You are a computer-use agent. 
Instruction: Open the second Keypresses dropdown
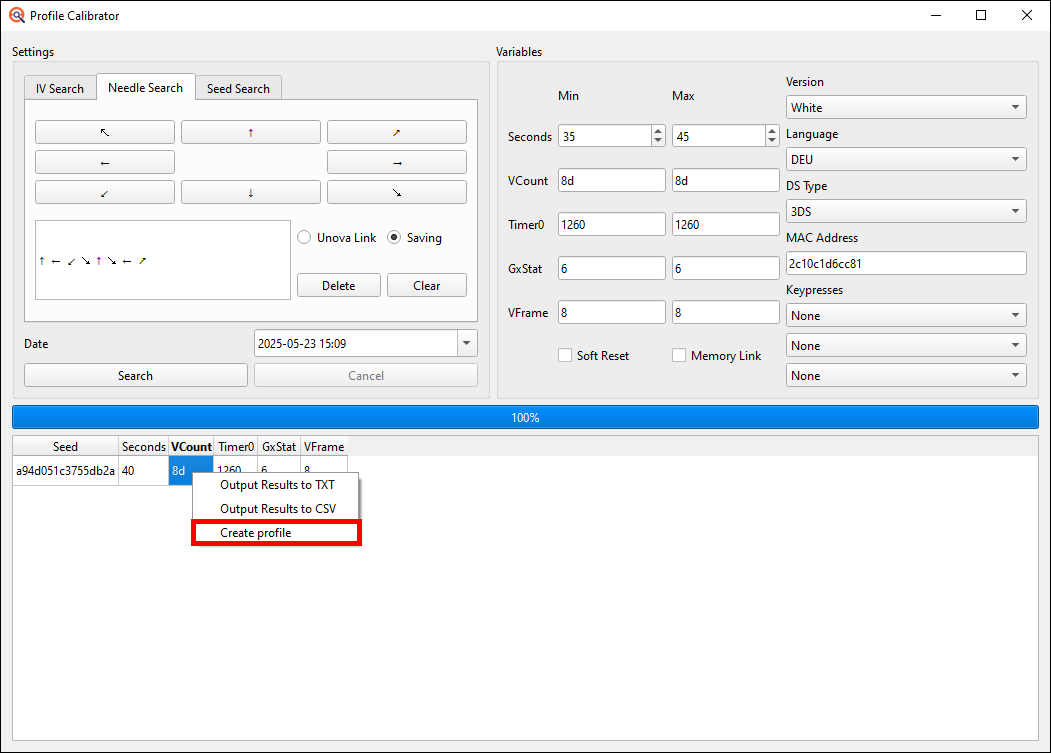(906, 345)
